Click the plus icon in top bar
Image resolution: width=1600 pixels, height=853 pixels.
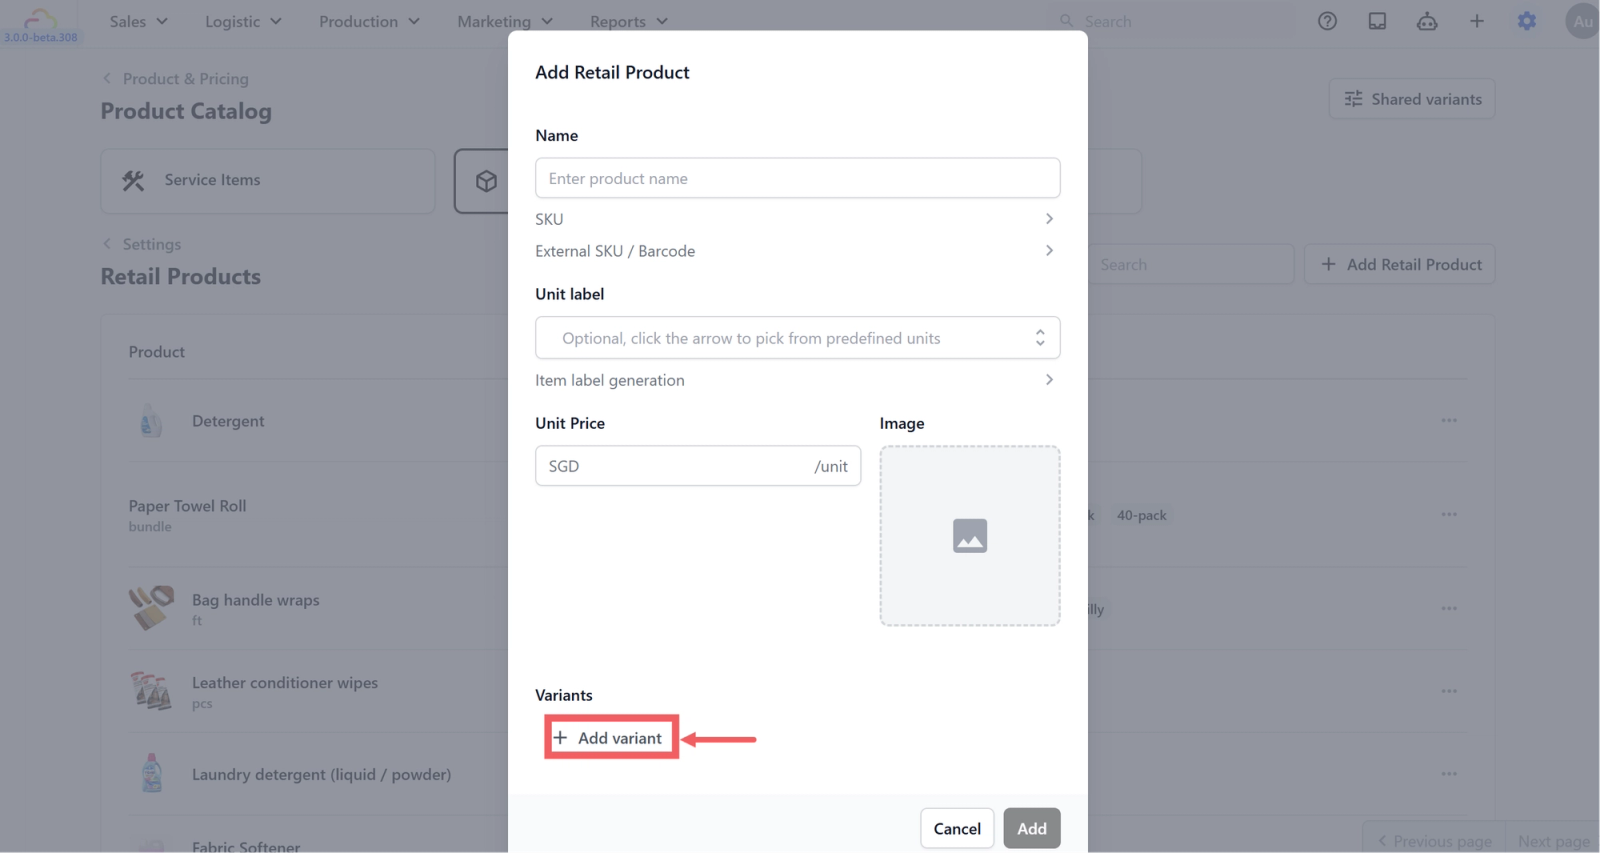tap(1476, 21)
